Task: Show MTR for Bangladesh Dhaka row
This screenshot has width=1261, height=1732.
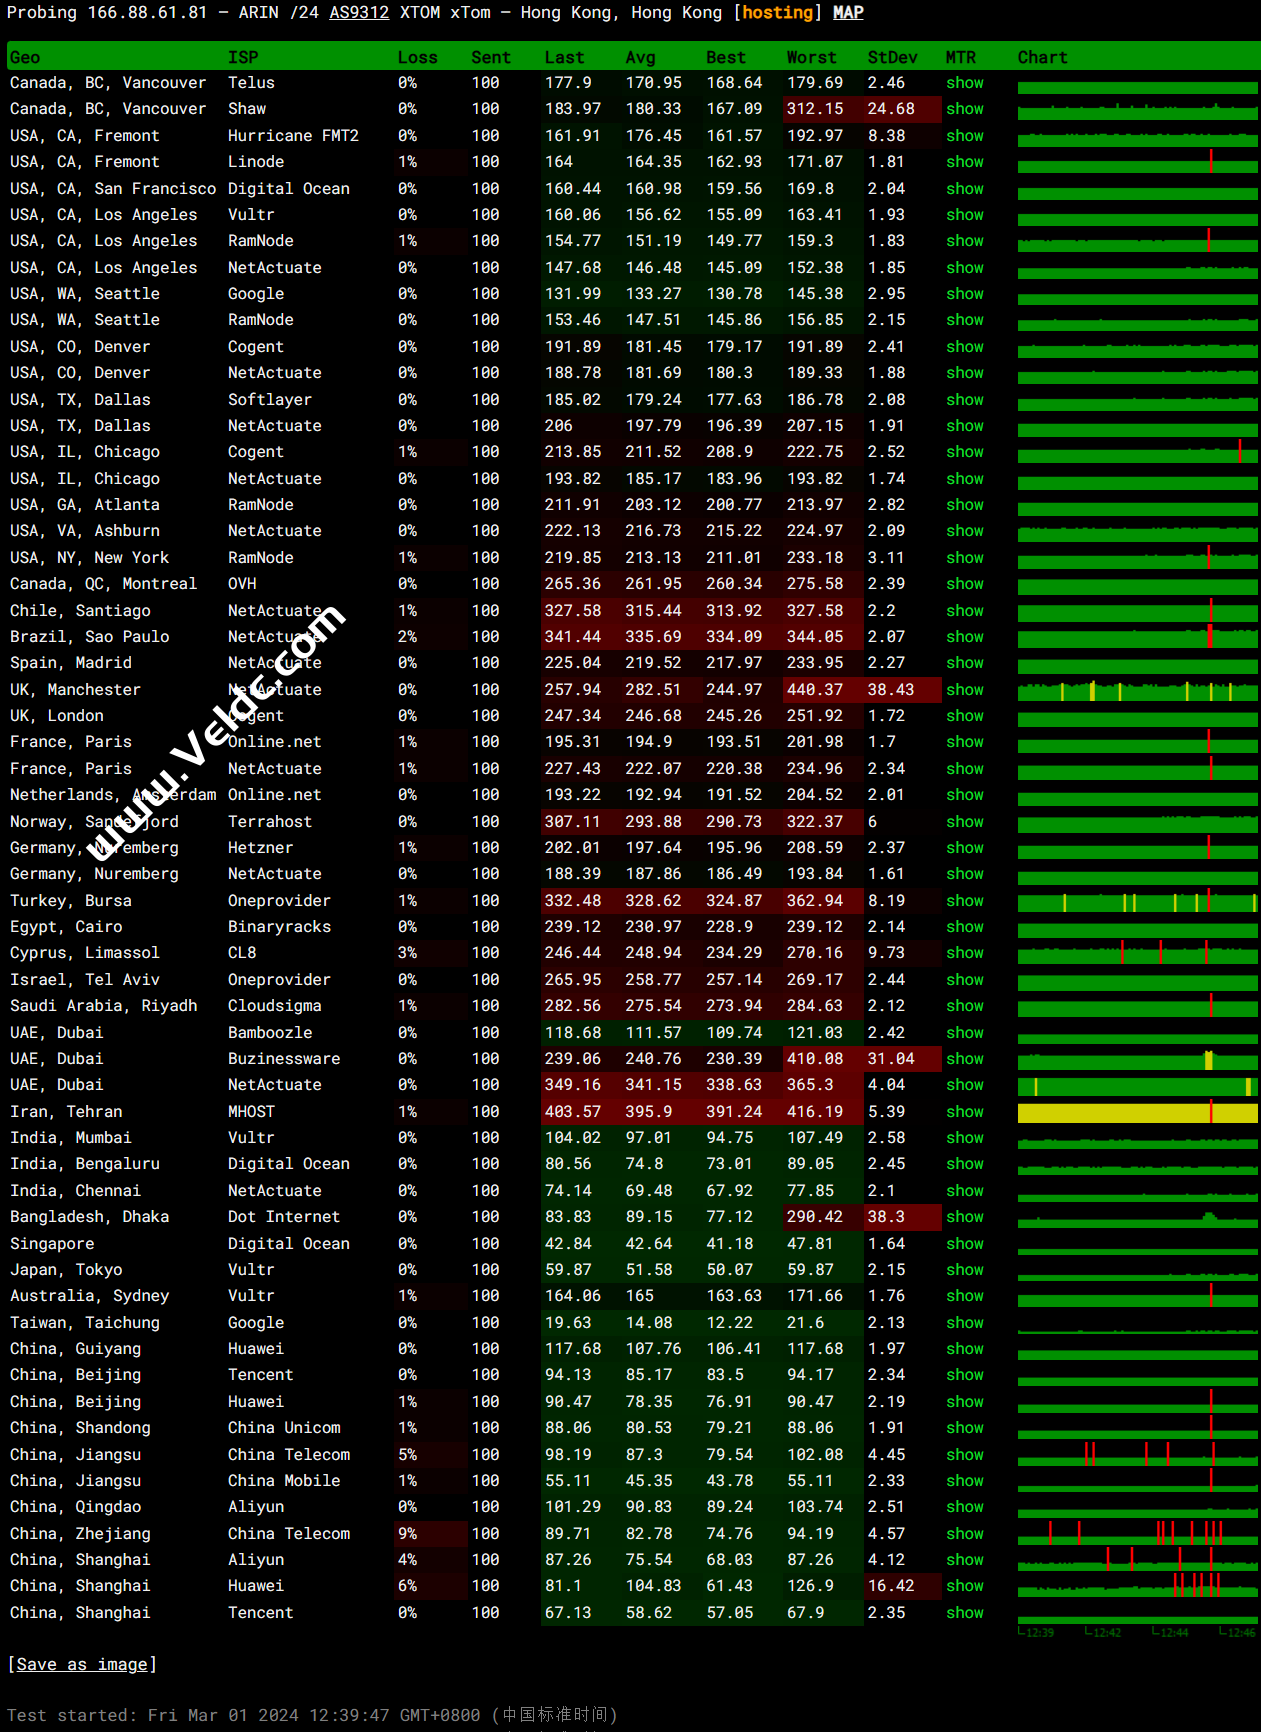Action: (965, 1217)
